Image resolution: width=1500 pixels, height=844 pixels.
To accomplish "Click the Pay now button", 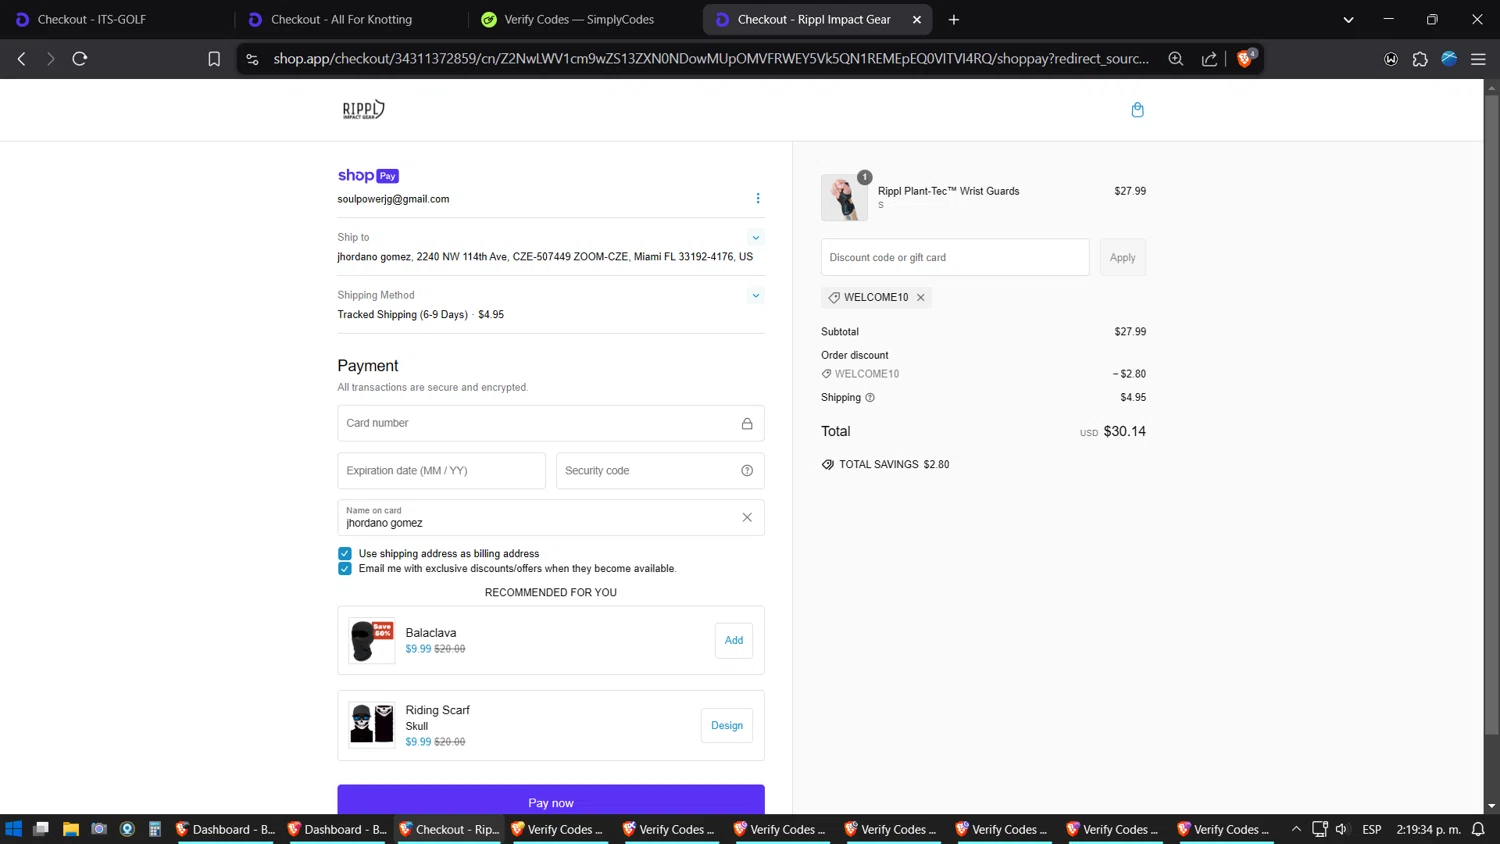I will (x=551, y=802).
